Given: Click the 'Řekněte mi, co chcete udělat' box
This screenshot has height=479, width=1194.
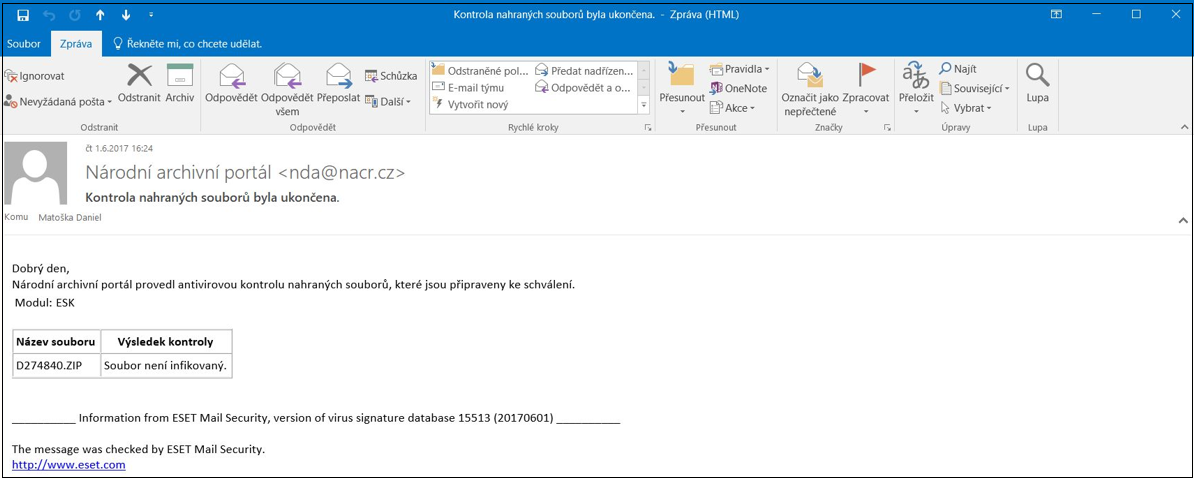Looking at the screenshot, I should pyautogui.click(x=187, y=43).
